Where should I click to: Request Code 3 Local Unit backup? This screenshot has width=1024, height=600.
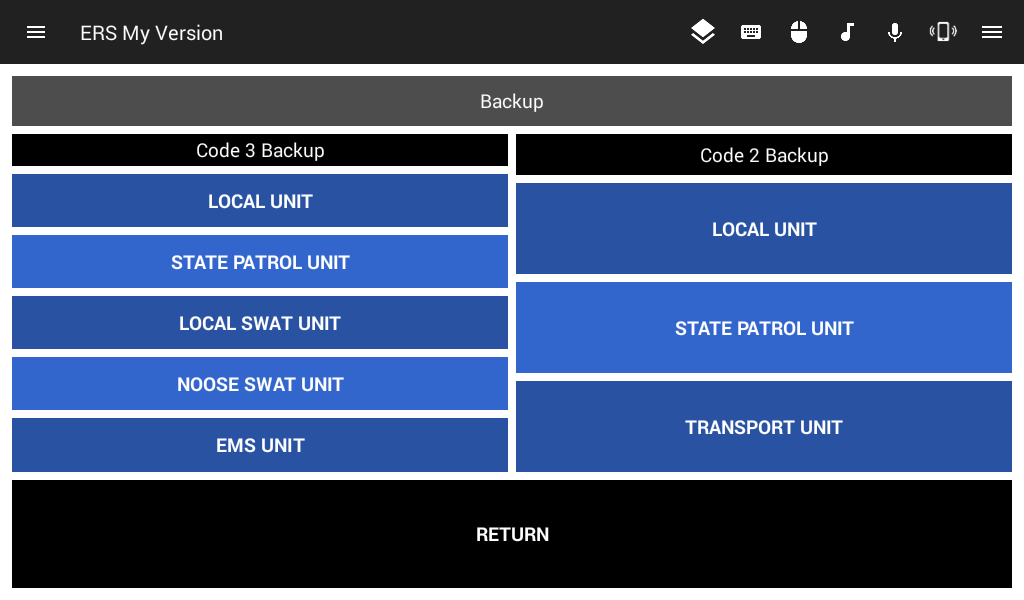pyautogui.click(x=260, y=201)
